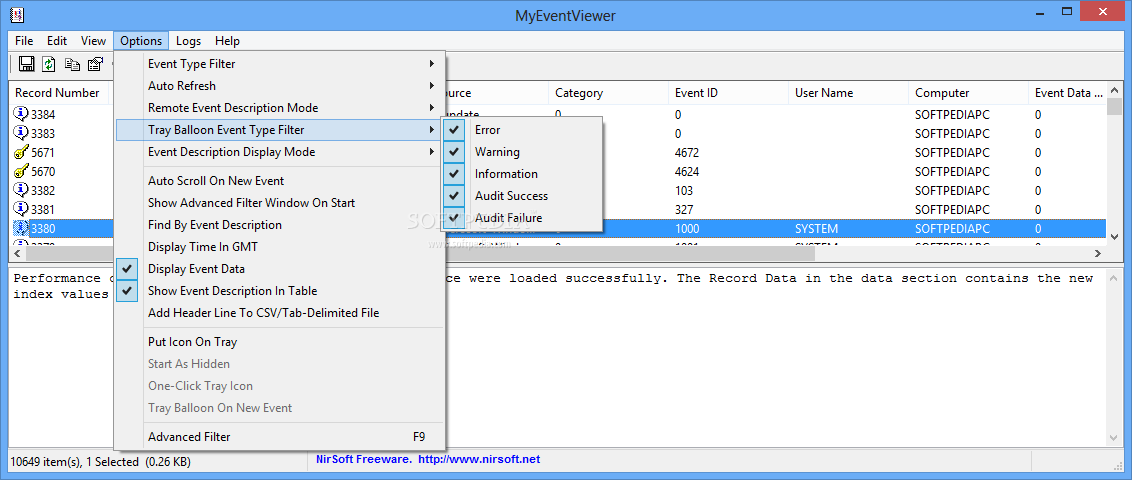Expand Event Description Display Mode submenu
1132x480 pixels.
[279, 152]
